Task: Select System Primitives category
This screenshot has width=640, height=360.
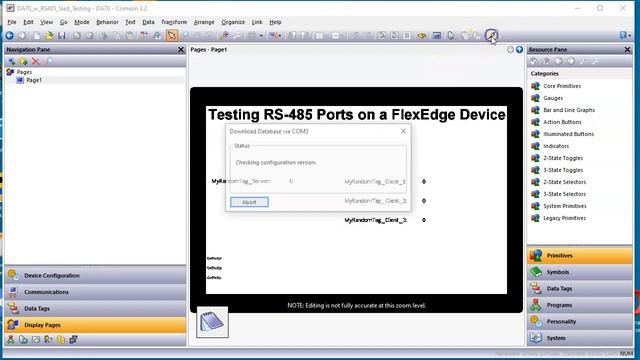Action: (564, 206)
